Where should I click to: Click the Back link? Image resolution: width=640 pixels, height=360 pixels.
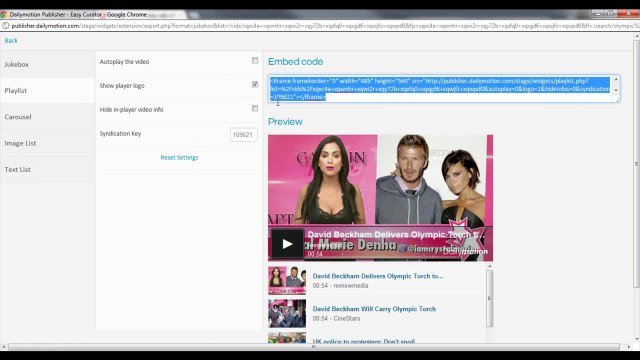pyautogui.click(x=11, y=40)
